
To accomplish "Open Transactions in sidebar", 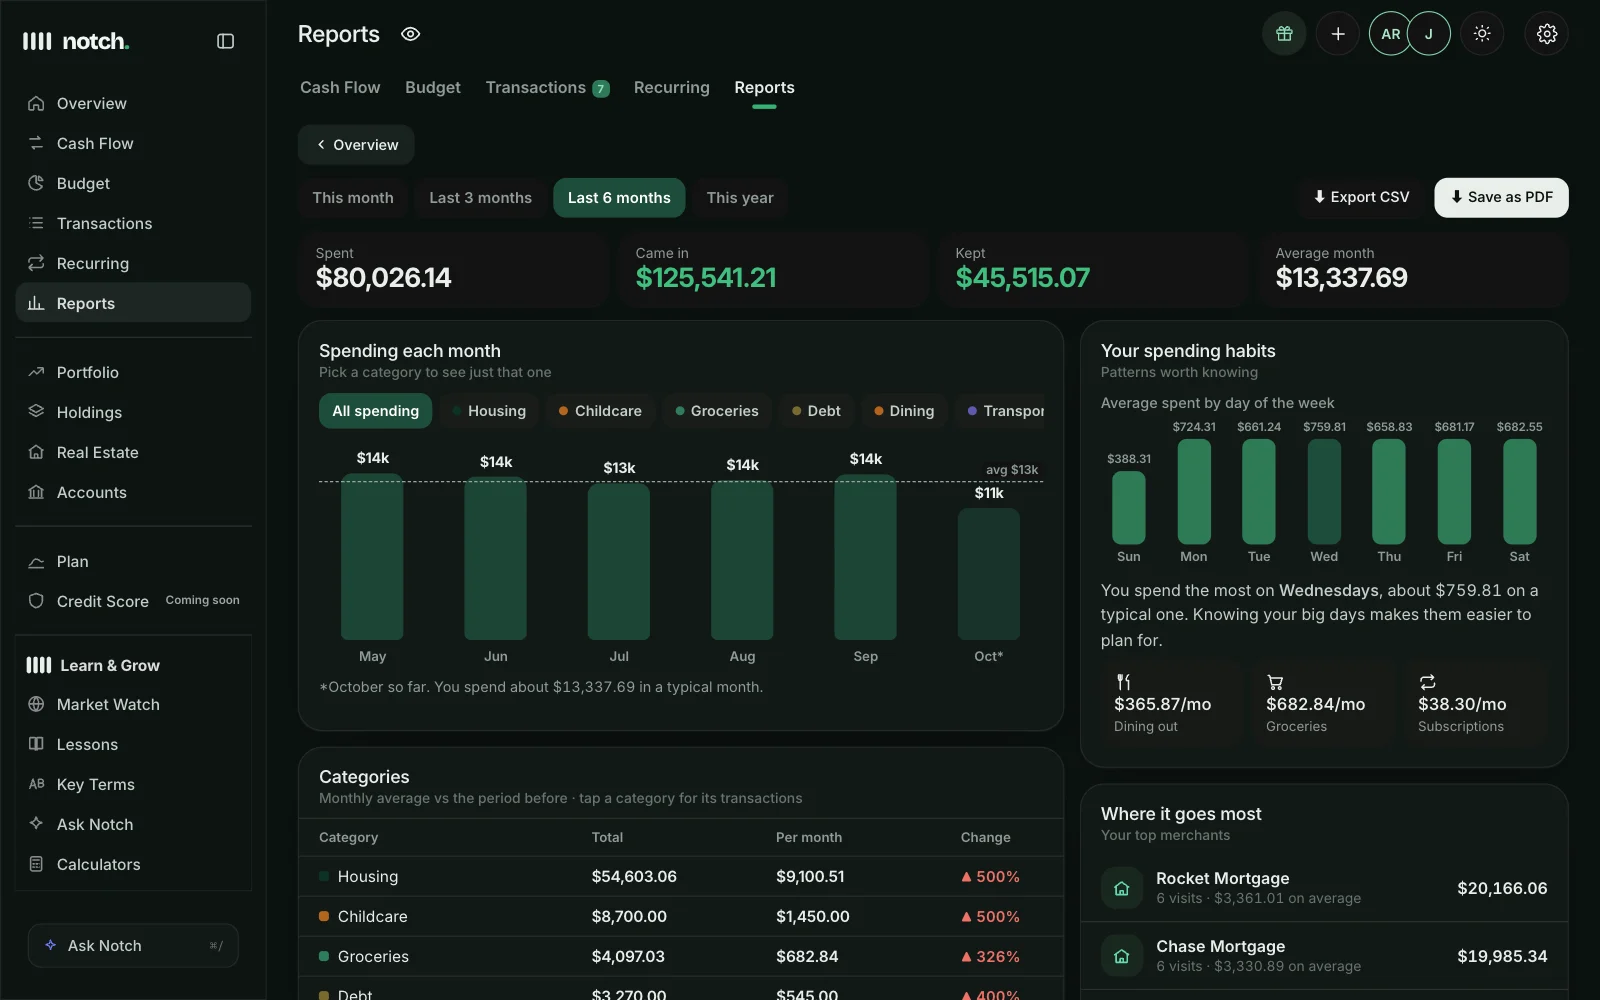I will click(133, 223).
